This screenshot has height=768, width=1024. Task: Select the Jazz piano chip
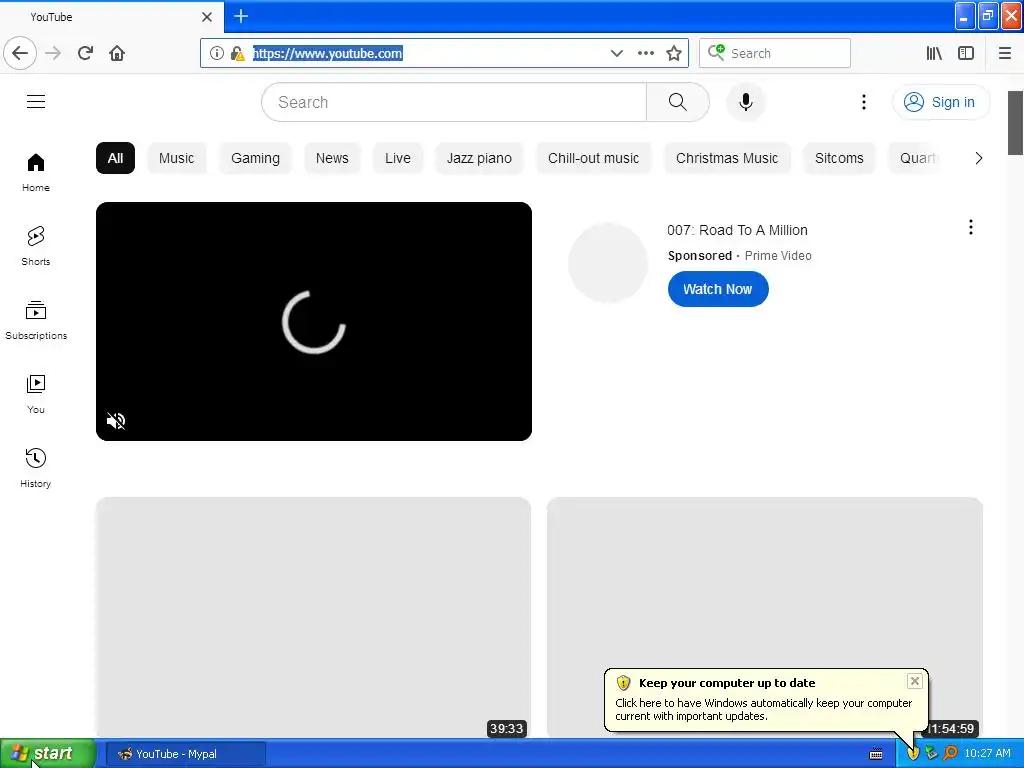479,158
